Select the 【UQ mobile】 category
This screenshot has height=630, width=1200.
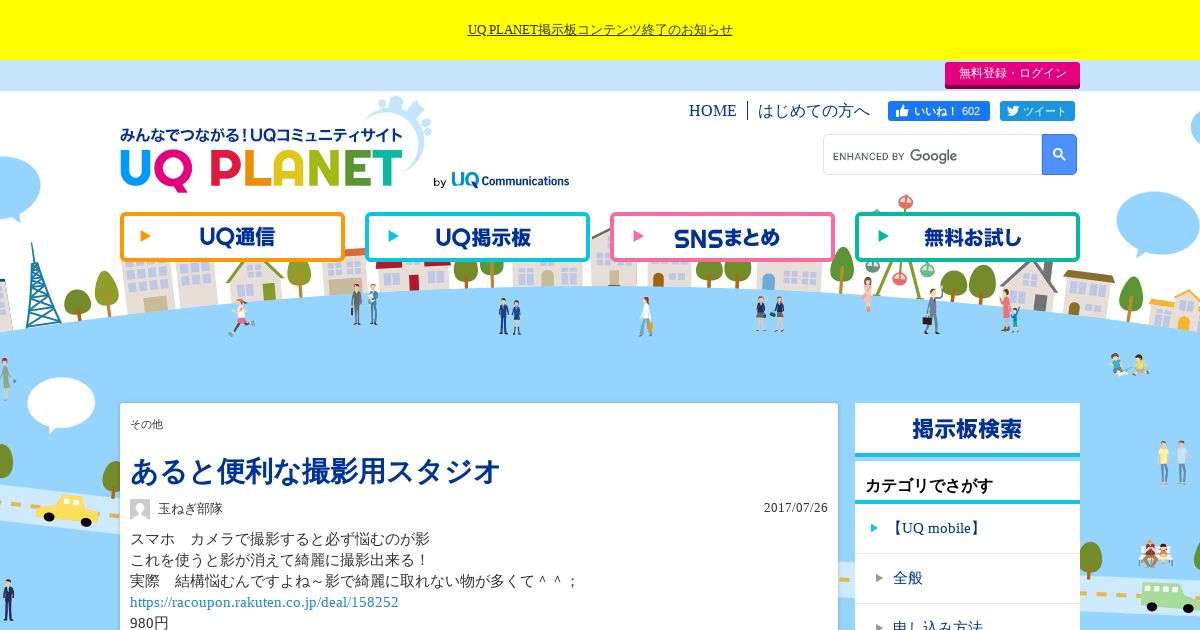tap(934, 528)
